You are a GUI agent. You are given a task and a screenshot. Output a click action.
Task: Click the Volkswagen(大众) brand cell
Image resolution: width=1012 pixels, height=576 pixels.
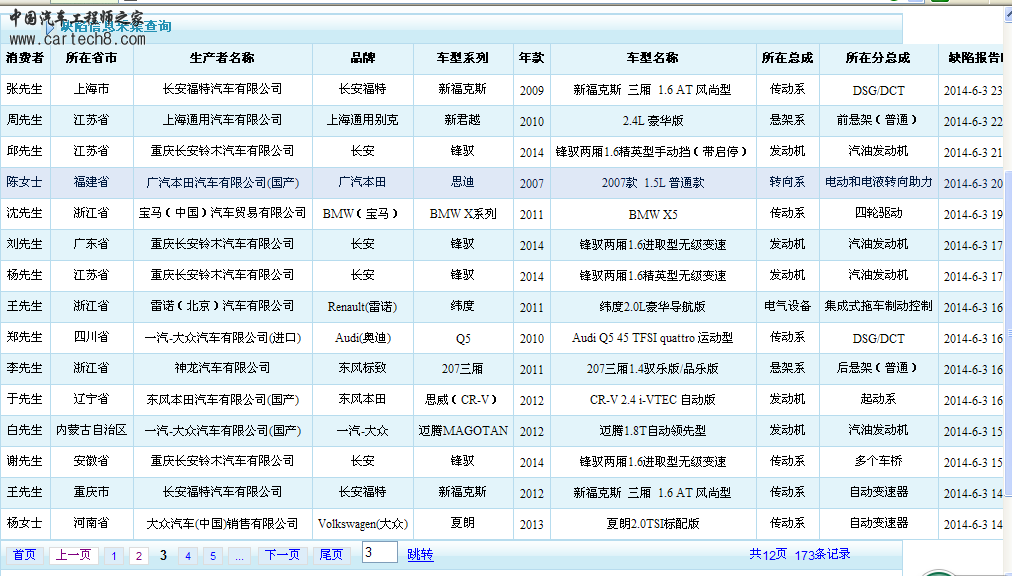(x=363, y=524)
